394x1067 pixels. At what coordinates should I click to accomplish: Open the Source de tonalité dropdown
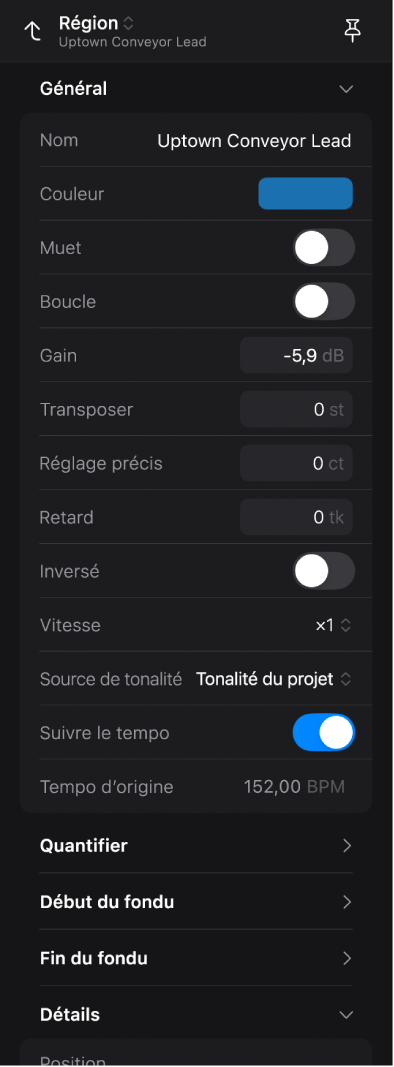(274, 679)
